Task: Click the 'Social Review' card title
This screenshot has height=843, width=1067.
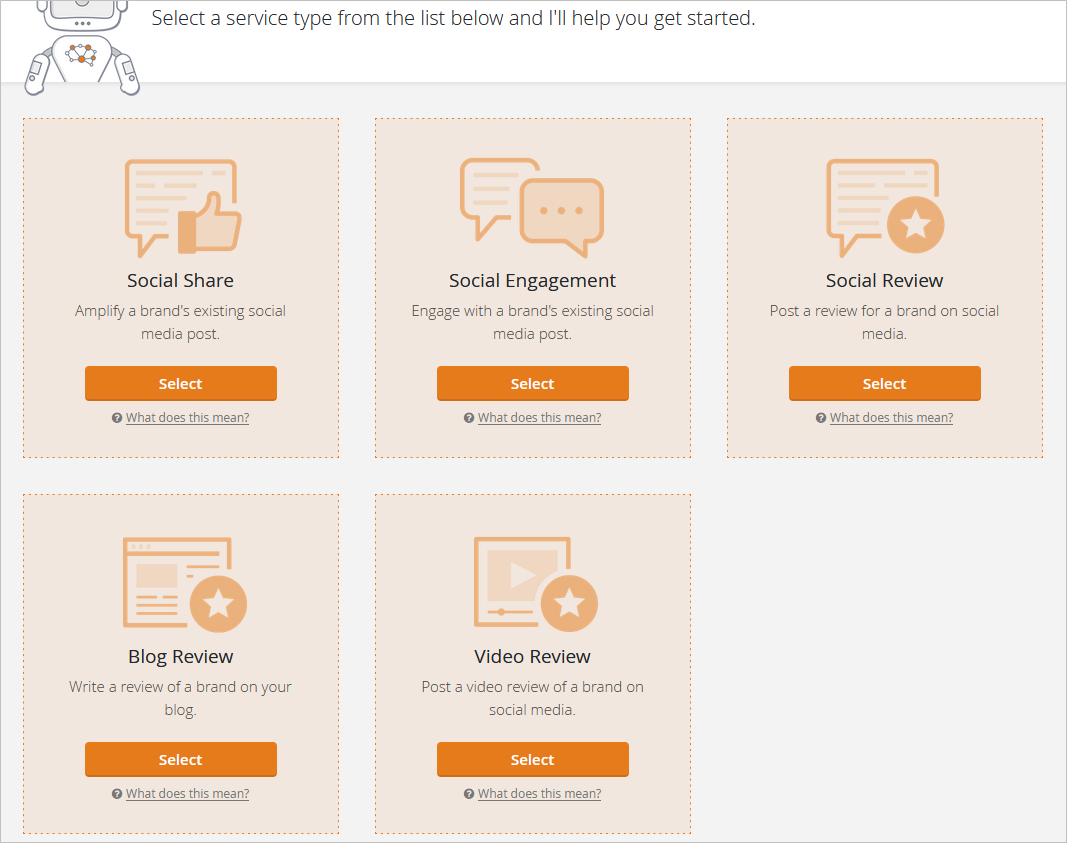Action: (x=885, y=280)
